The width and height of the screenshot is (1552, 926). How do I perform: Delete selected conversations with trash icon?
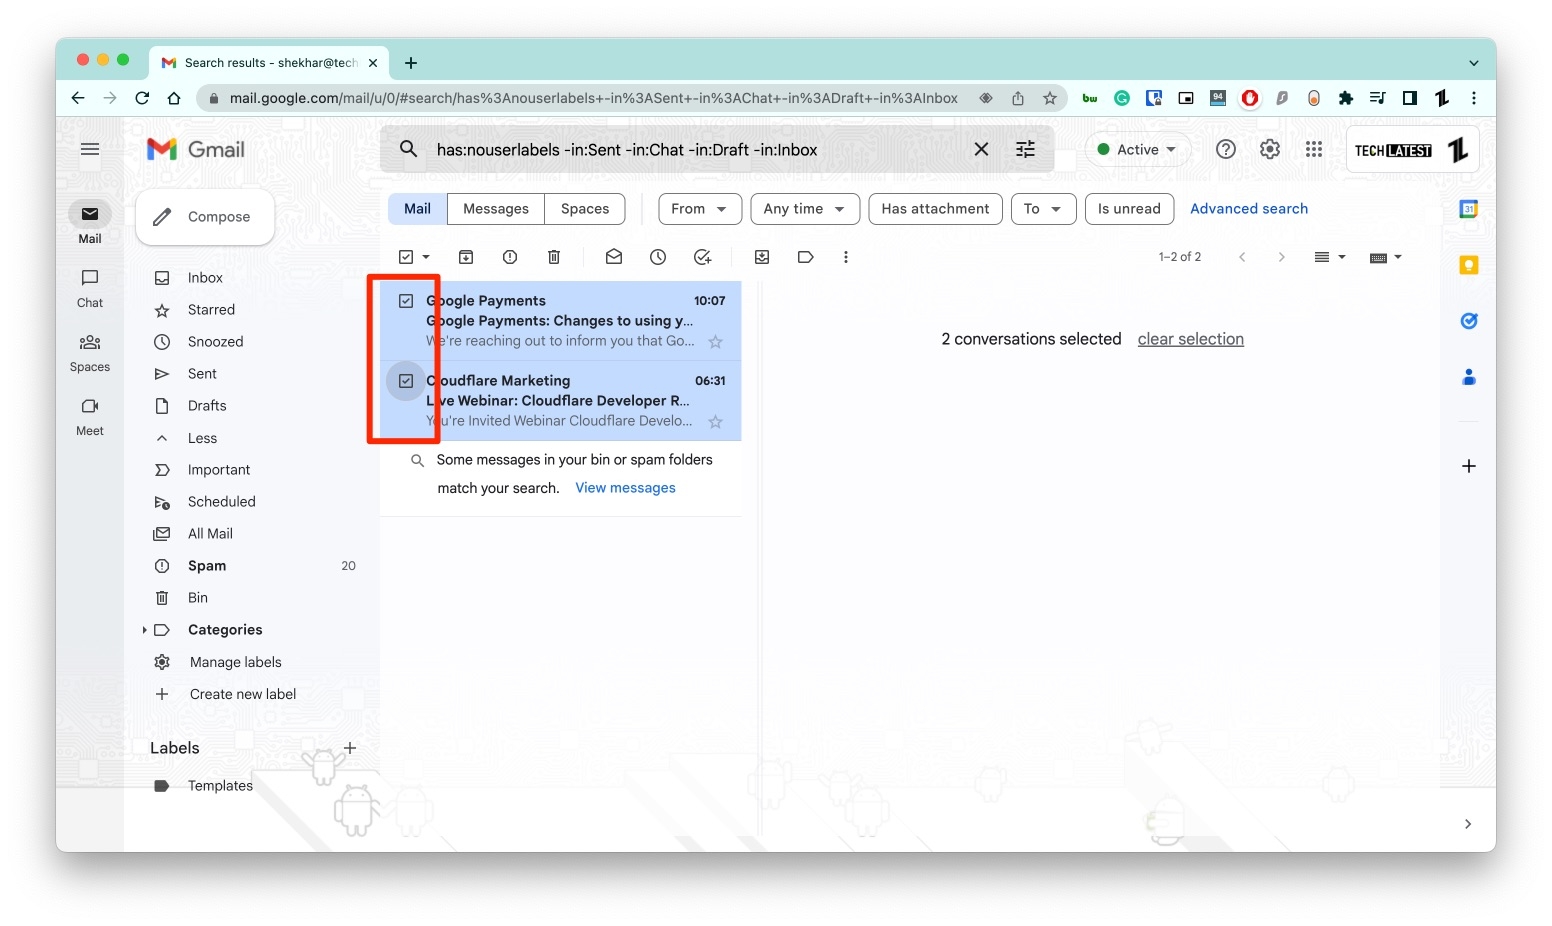coord(554,257)
